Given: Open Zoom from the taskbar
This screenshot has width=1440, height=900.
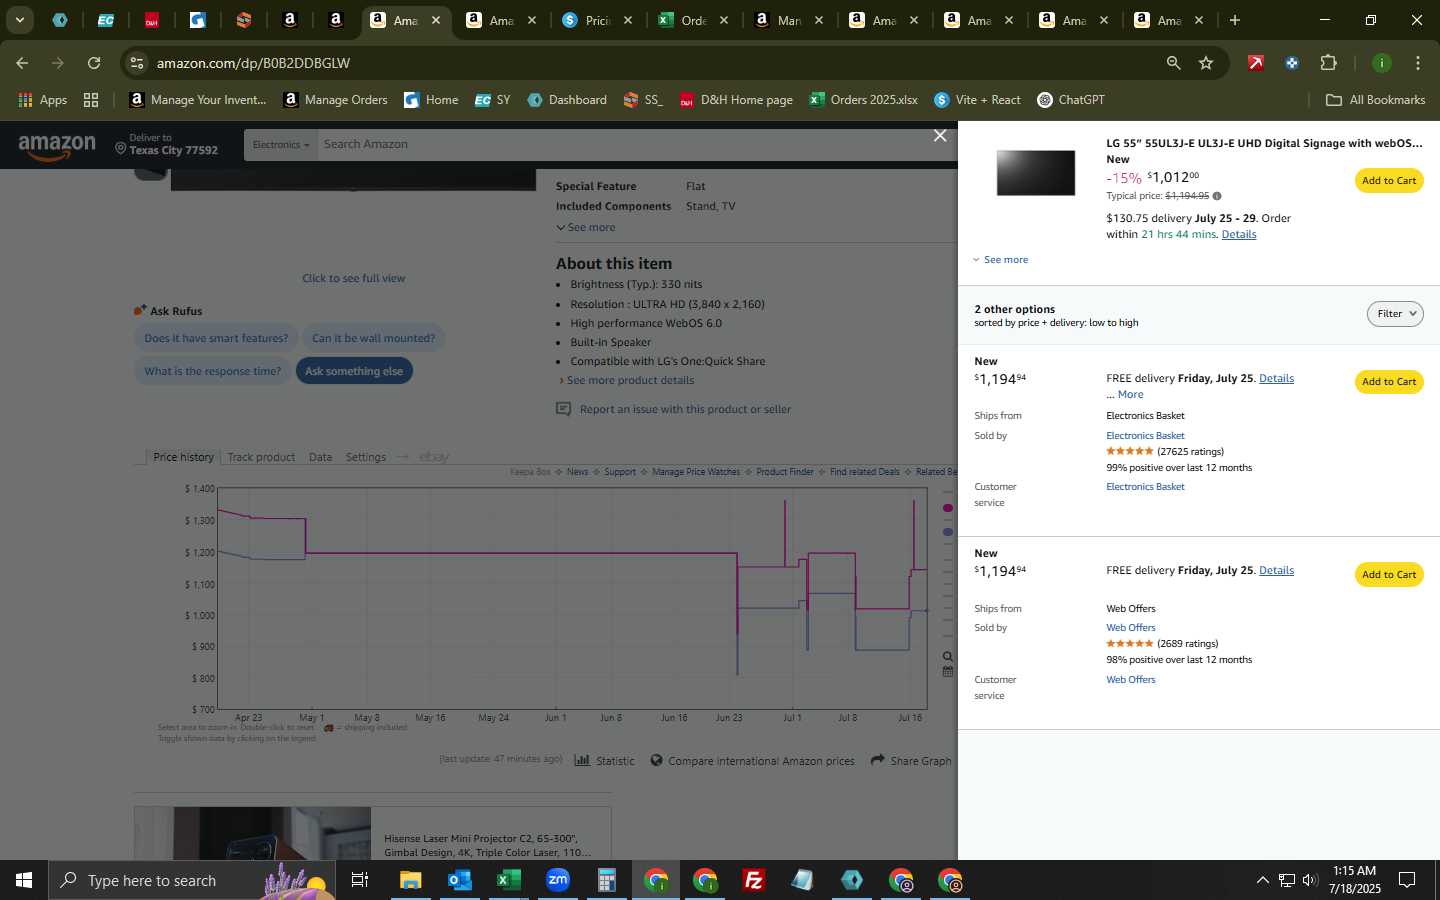Looking at the screenshot, I should coord(558,880).
